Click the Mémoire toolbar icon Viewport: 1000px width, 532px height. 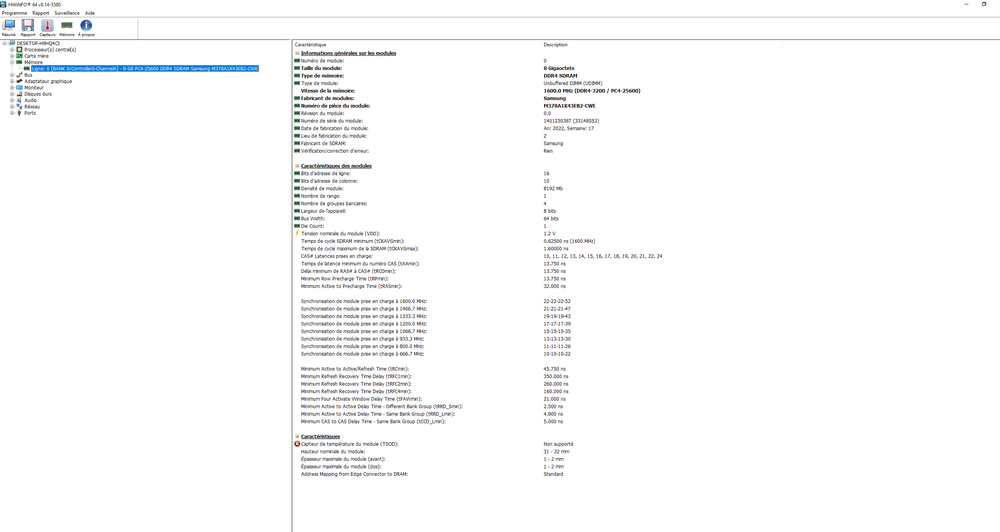point(67,27)
